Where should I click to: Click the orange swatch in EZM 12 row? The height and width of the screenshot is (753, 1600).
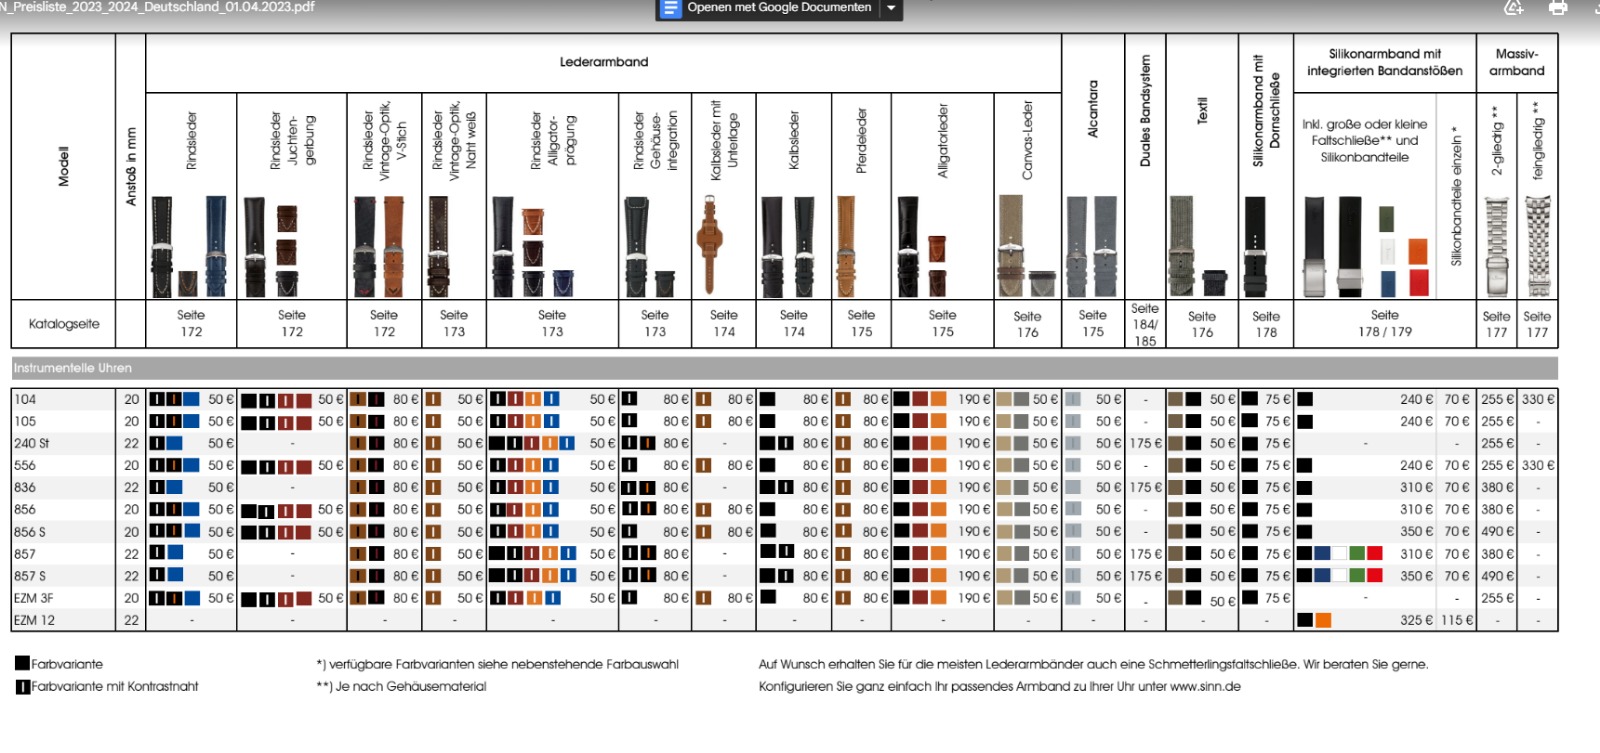tap(1323, 620)
